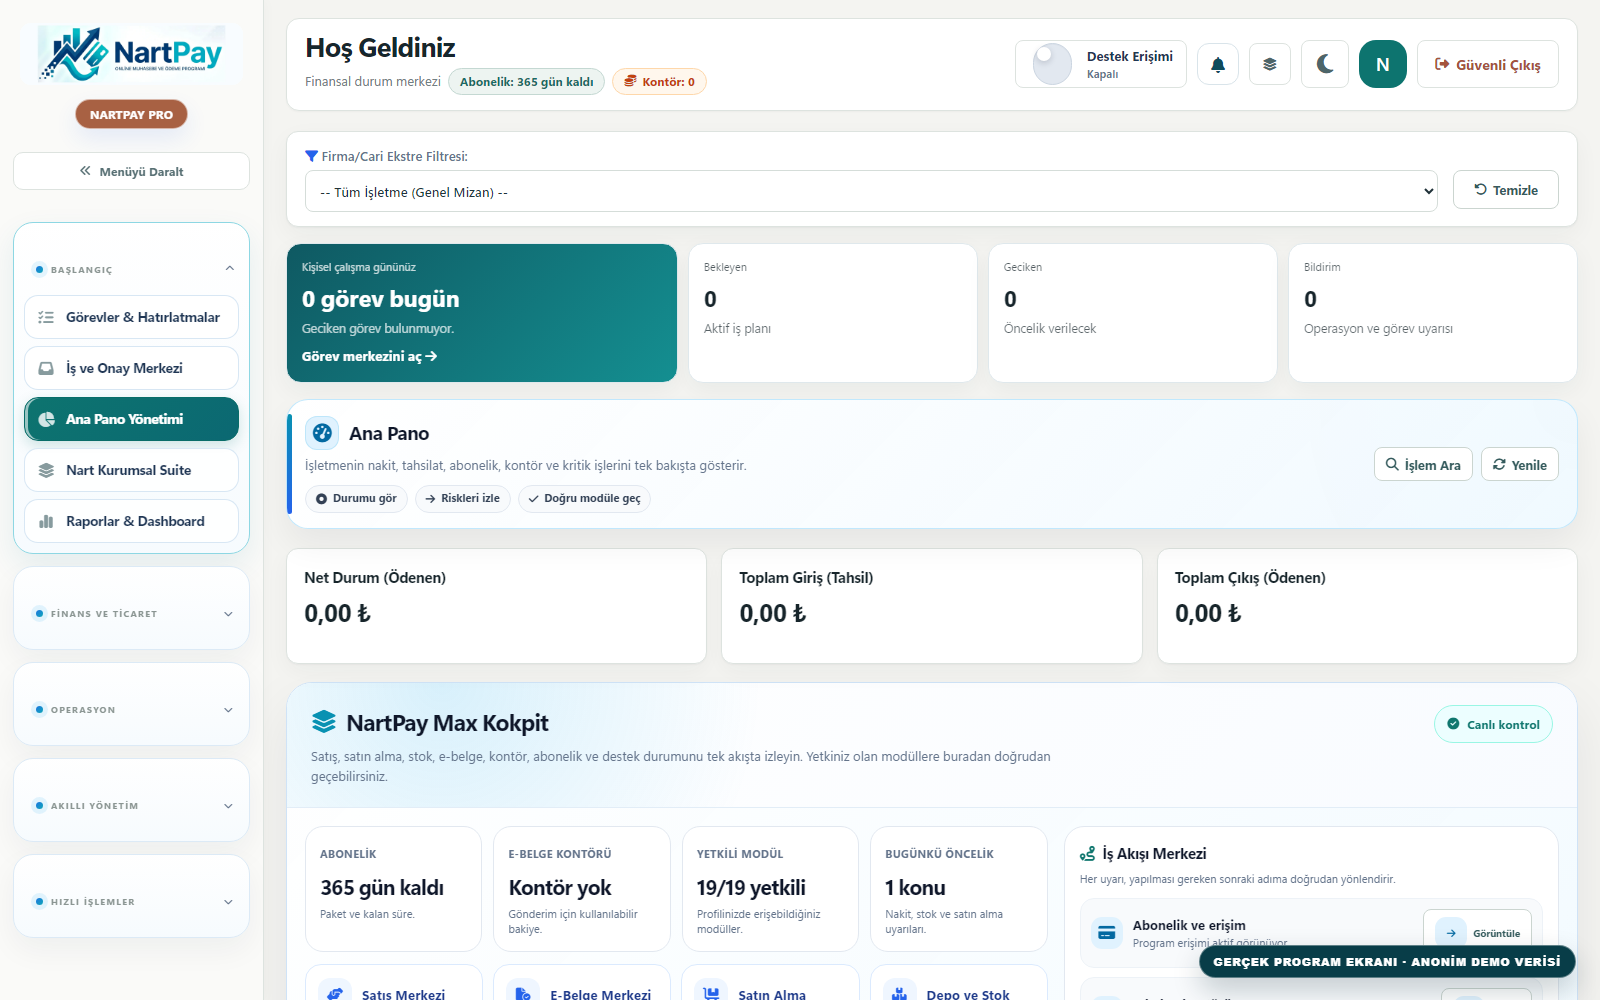
Task: Click the Nart Kurumsal Suite stack icon
Action: [46, 470]
